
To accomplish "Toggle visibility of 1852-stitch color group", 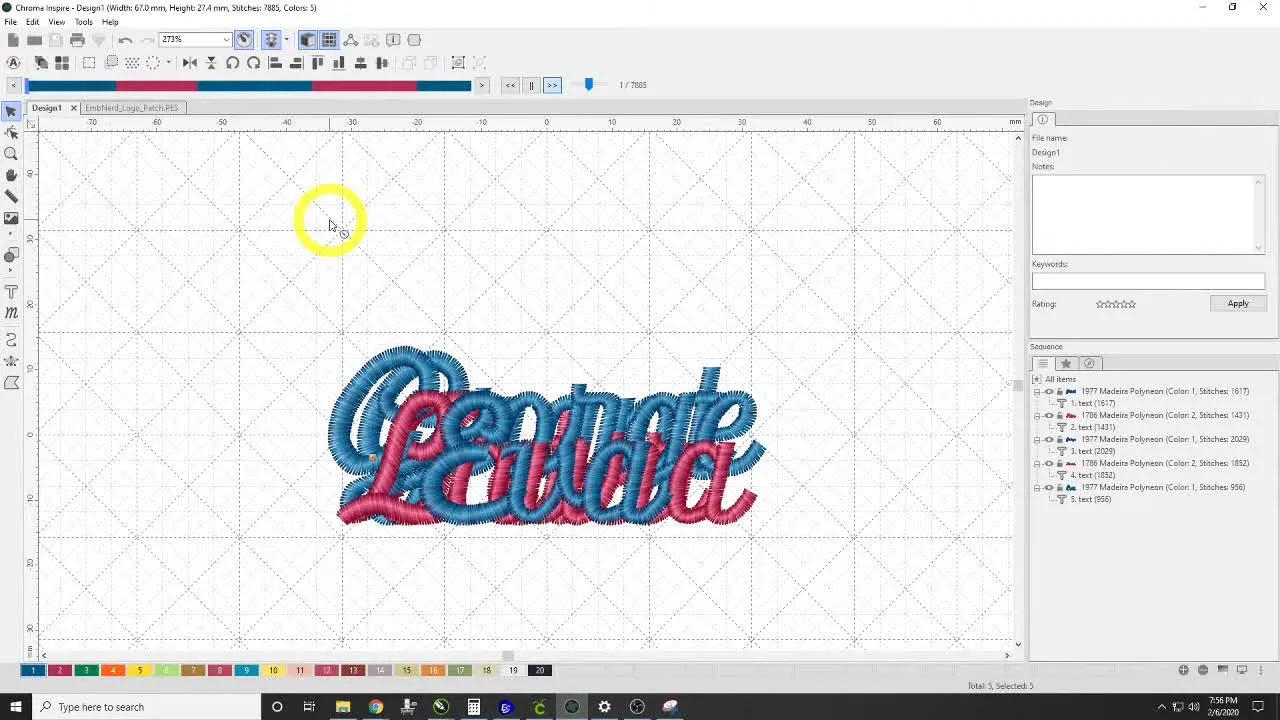I will (x=1049, y=464).
